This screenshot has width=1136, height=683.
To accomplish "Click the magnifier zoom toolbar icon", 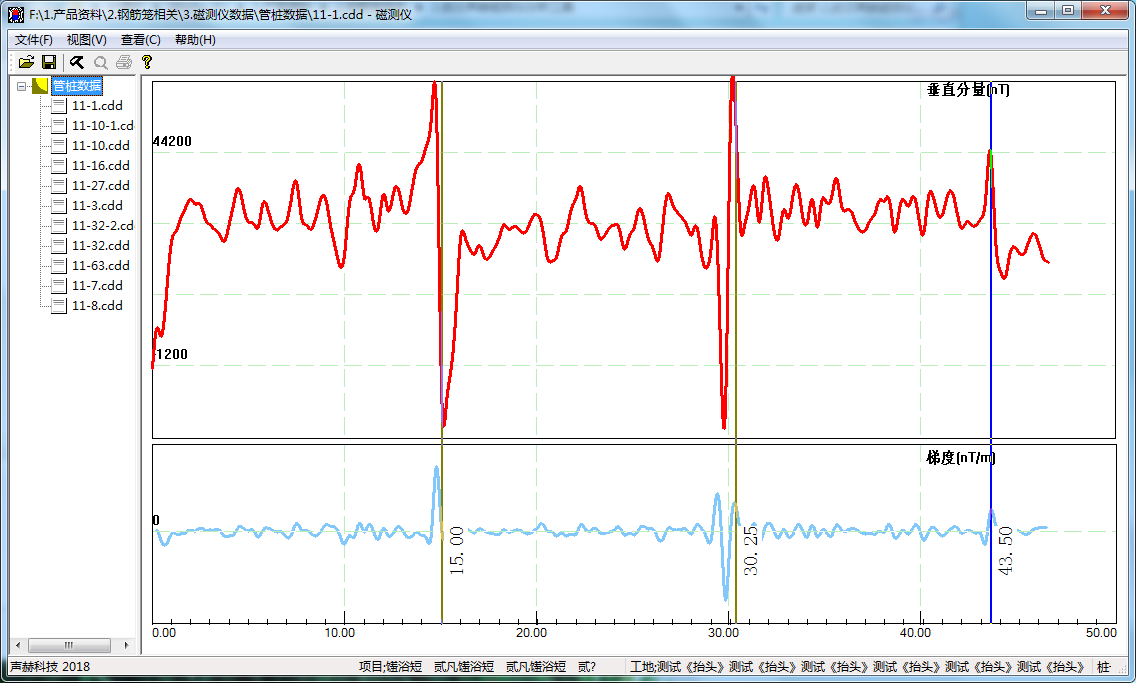I will 100,62.
